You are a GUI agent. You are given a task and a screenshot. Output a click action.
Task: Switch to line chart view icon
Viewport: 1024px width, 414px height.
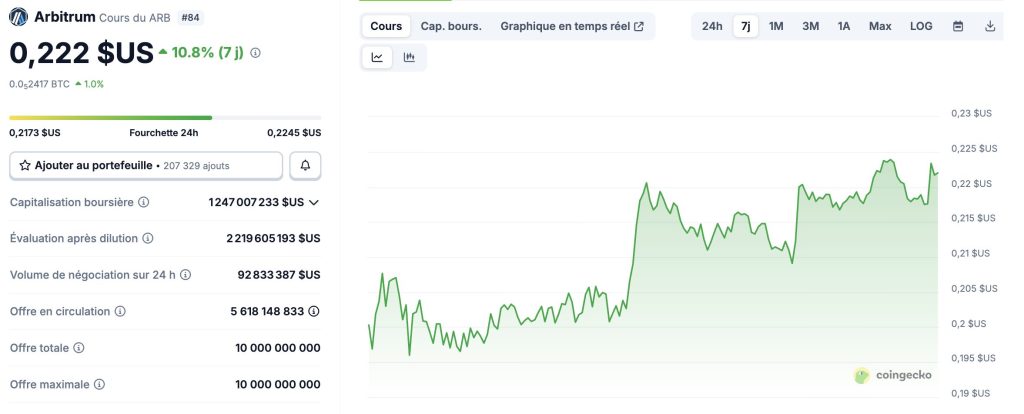click(377, 57)
